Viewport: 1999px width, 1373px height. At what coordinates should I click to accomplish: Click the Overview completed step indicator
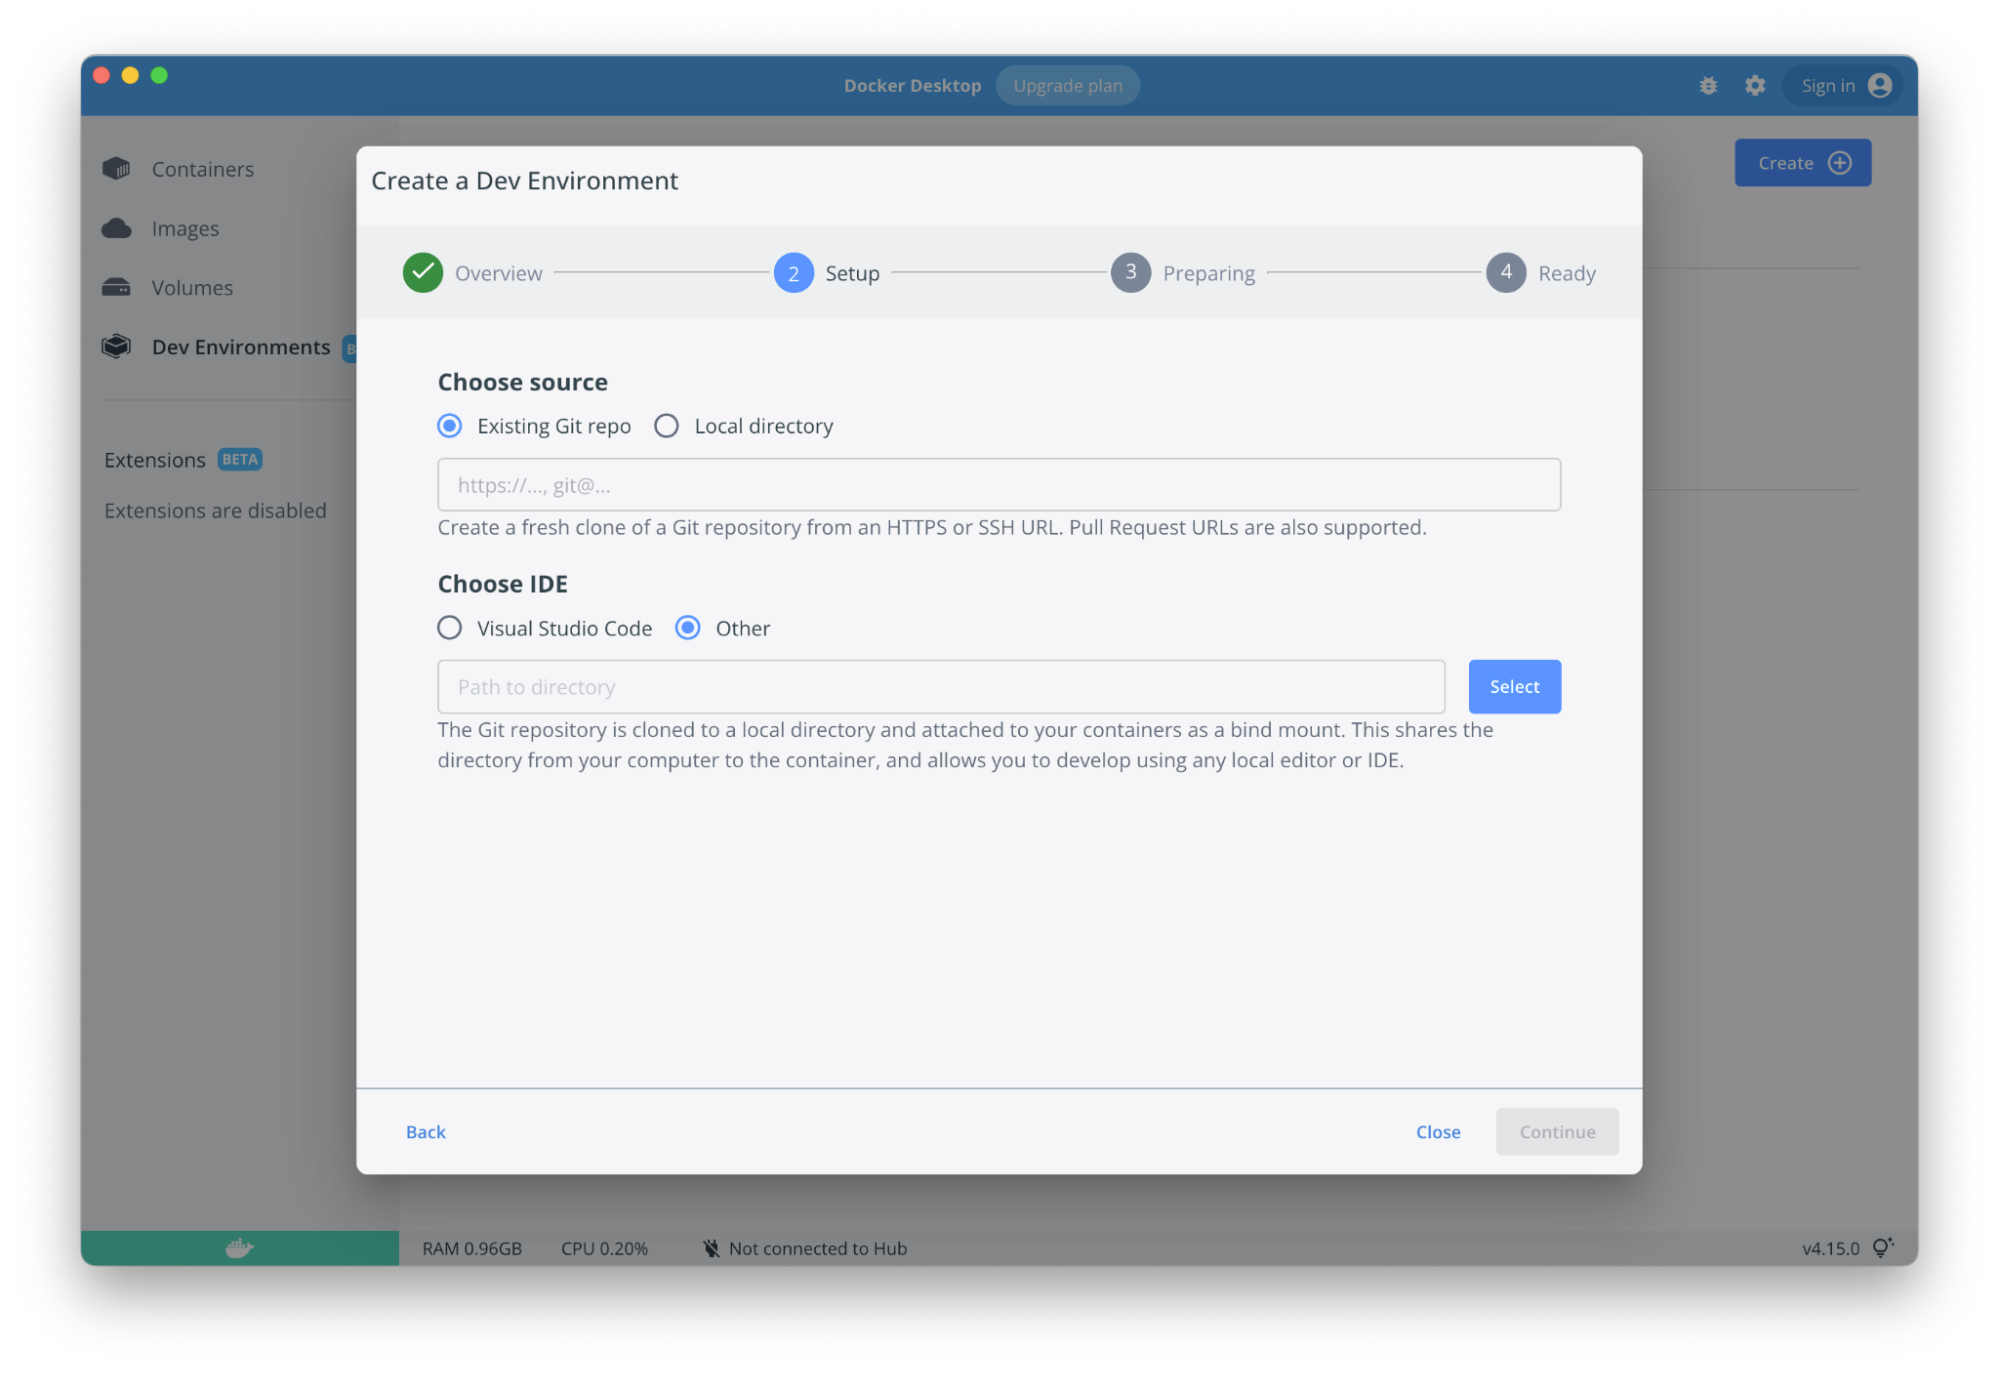click(422, 272)
